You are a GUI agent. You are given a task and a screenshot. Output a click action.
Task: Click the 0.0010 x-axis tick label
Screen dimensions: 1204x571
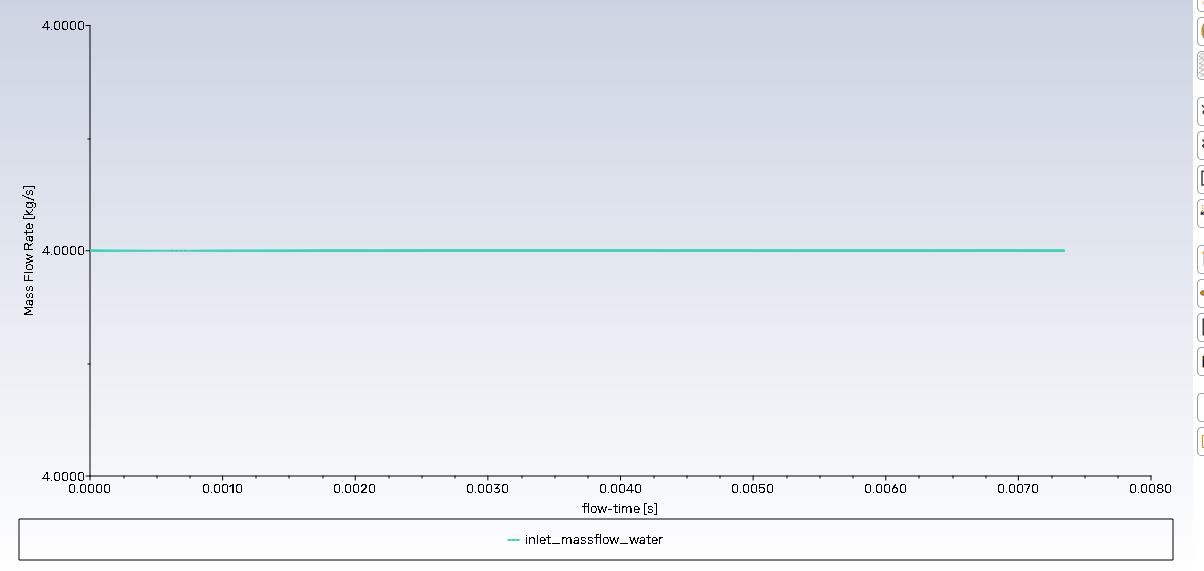222,489
